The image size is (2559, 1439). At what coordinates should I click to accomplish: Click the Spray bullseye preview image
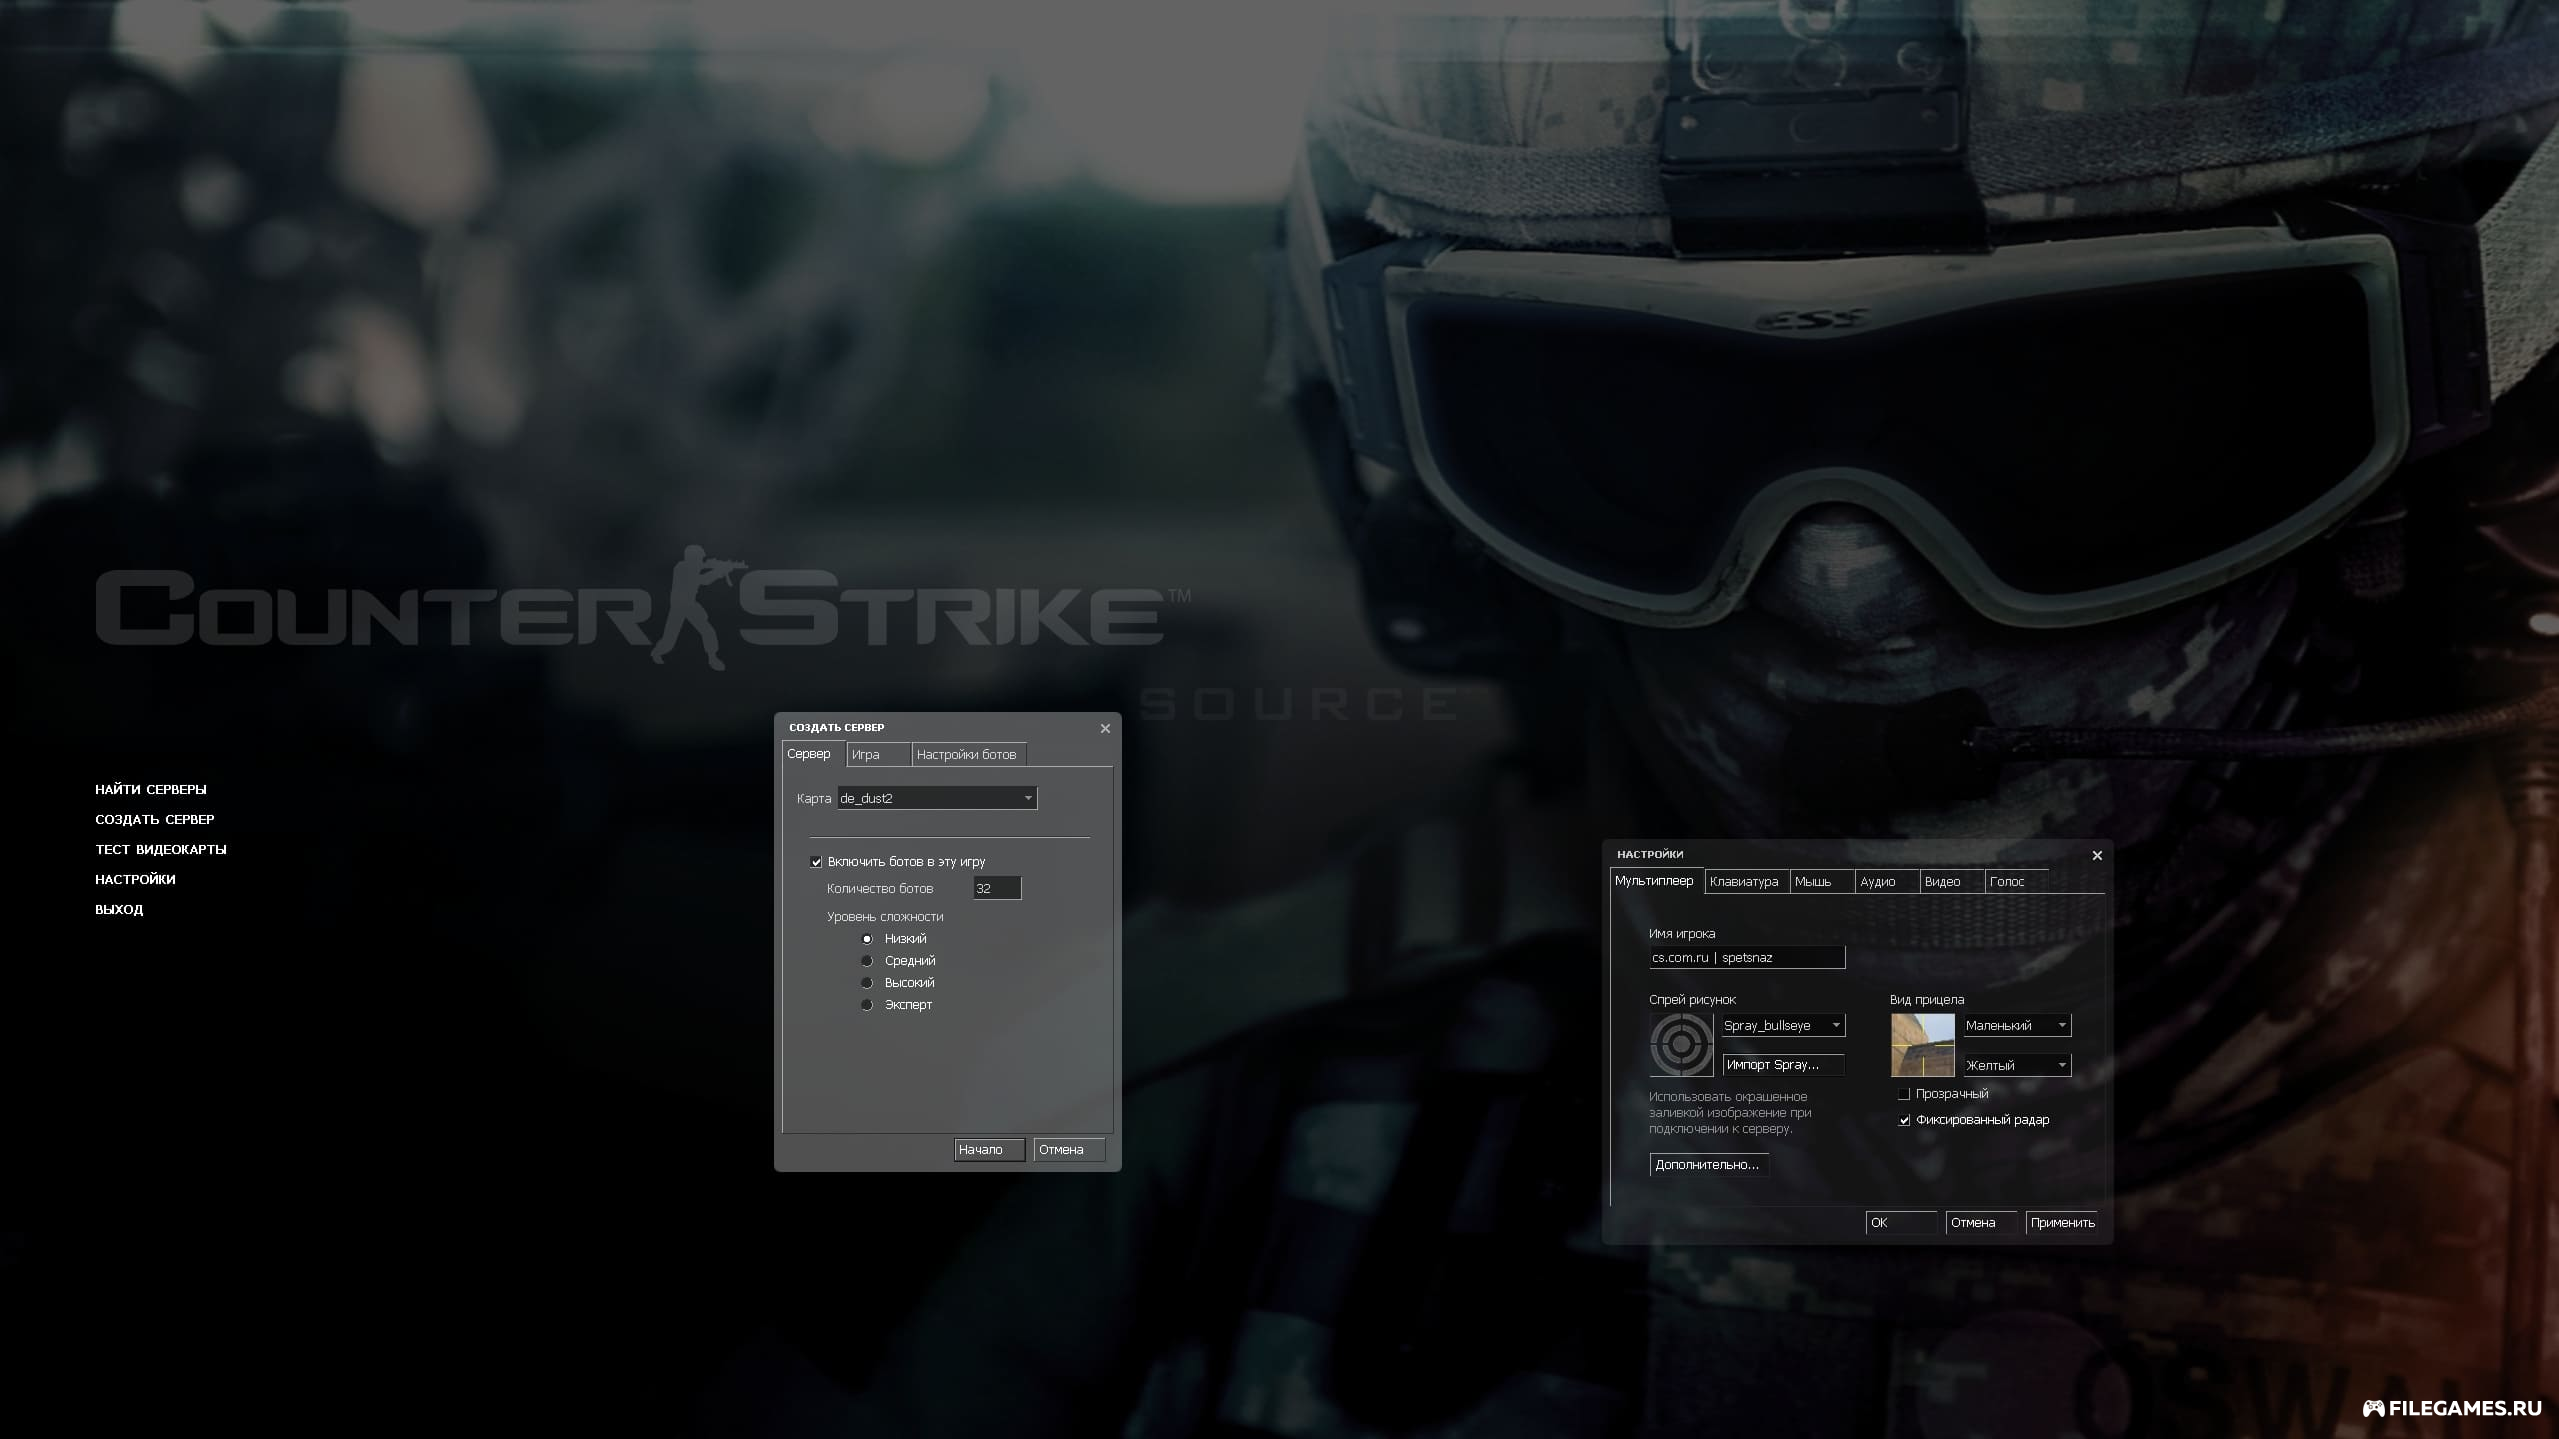1681,1044
